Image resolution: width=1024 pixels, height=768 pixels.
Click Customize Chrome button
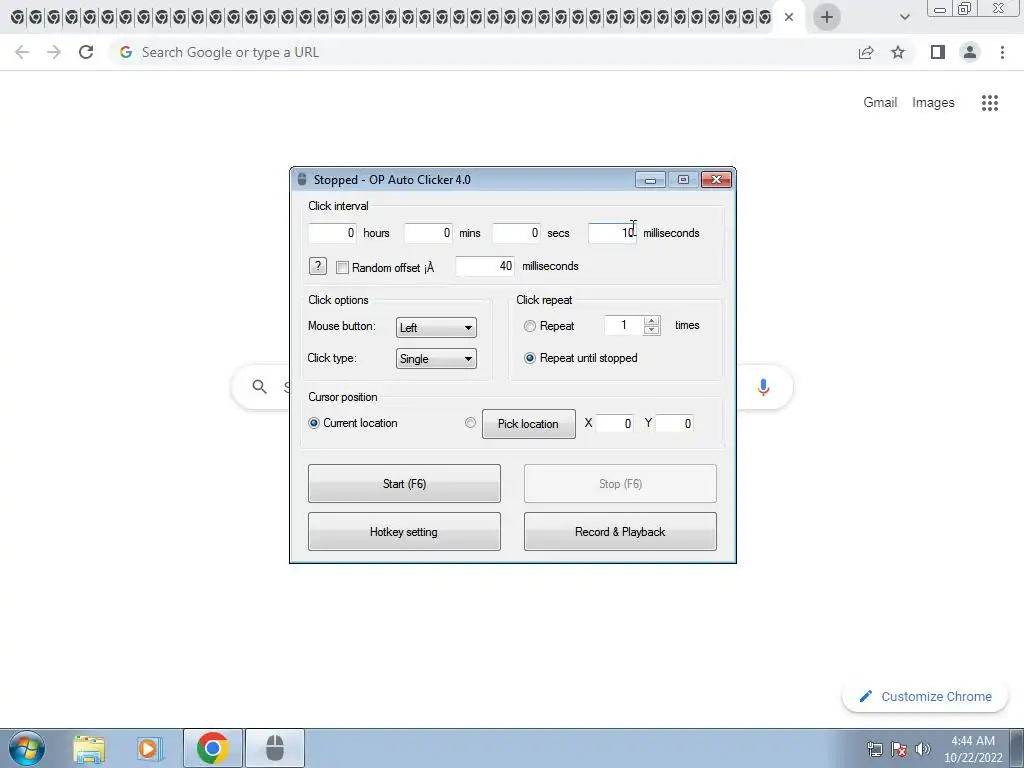point(925,697)
